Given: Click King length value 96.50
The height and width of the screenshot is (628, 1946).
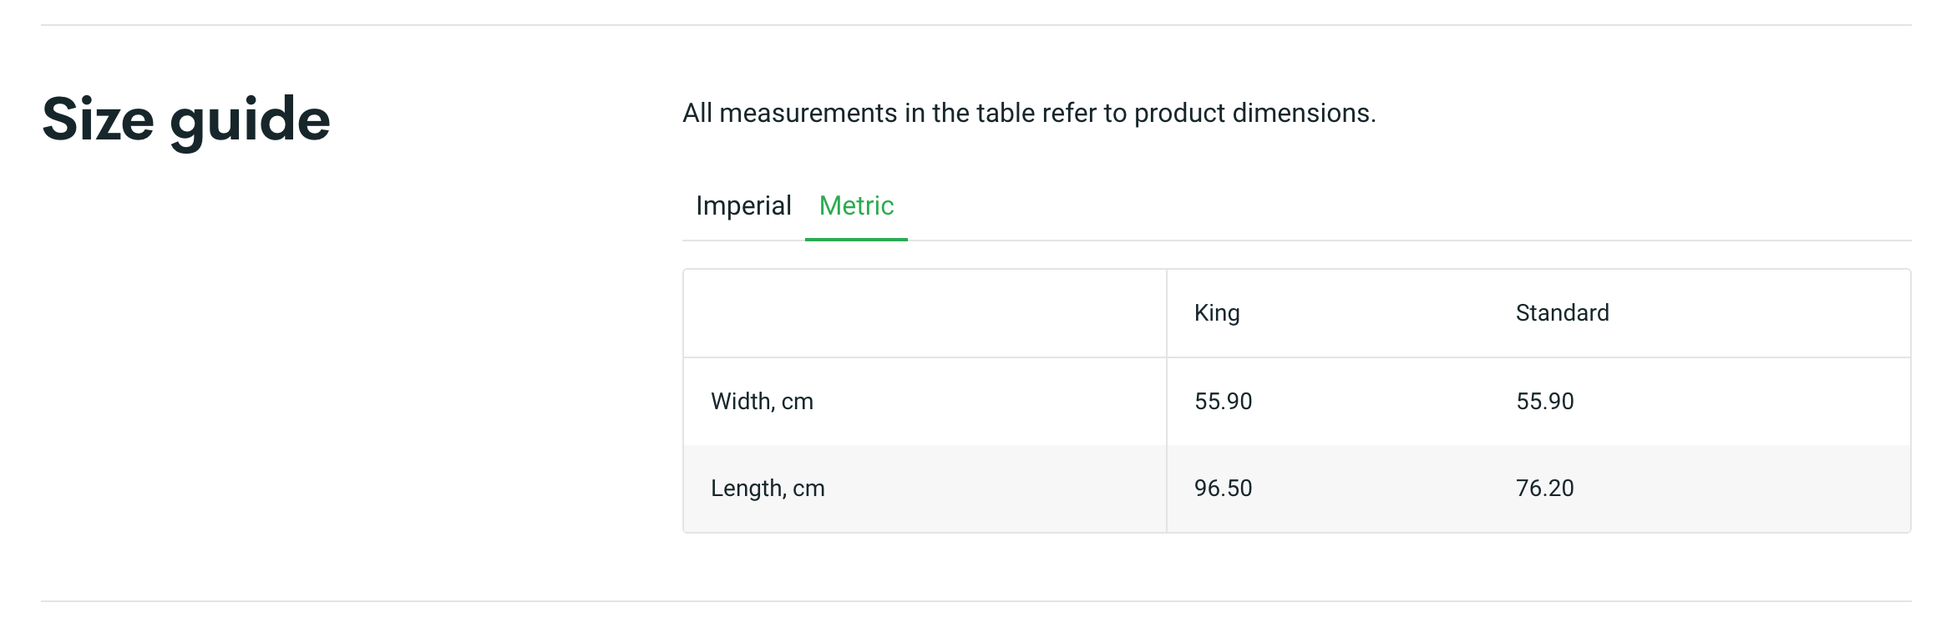Looking at the screenshot, I should (1222, 489).
